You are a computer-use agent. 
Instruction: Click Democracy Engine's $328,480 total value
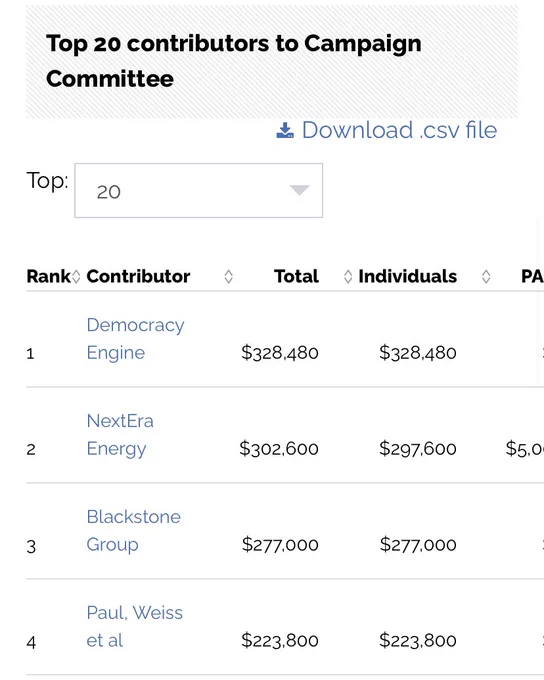280,353
